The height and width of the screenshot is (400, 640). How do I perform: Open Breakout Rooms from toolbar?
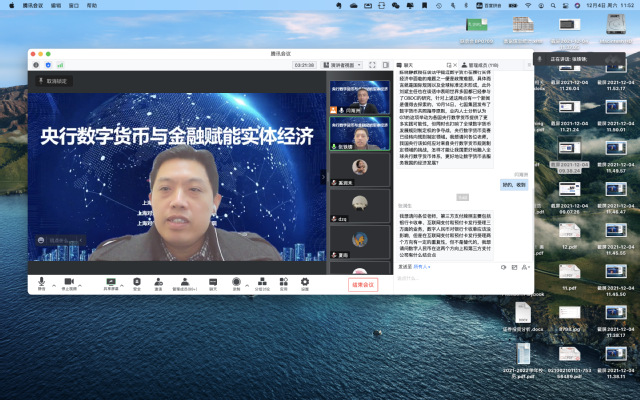click(262, 283)
